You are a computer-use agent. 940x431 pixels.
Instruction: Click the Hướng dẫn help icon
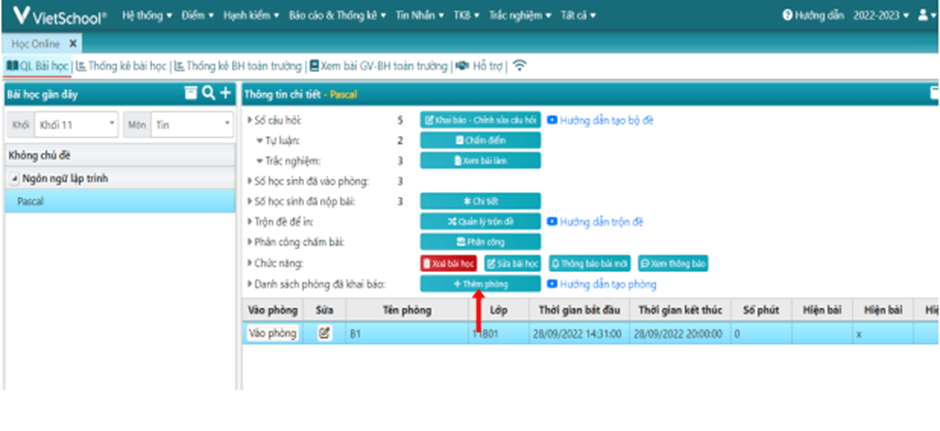788,16
